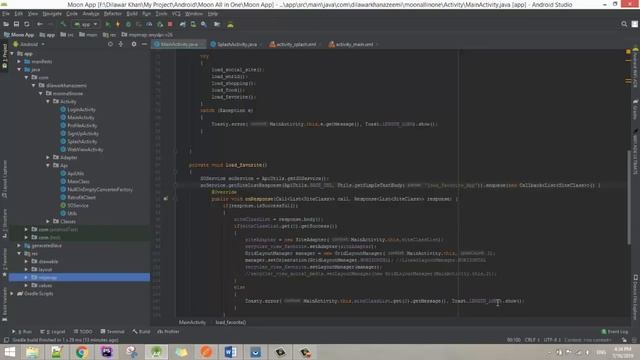Select the mipmap folder row
The height and width of the screenshot is (360, 640).
point(80,278)
